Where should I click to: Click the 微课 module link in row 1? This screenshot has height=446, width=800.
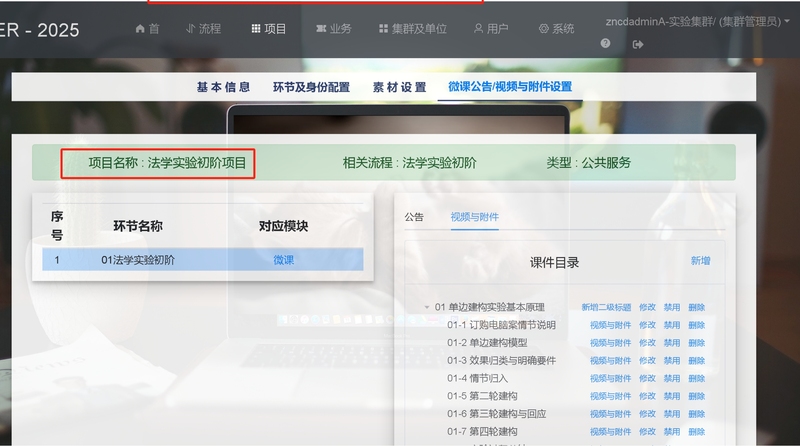point(284,260)
